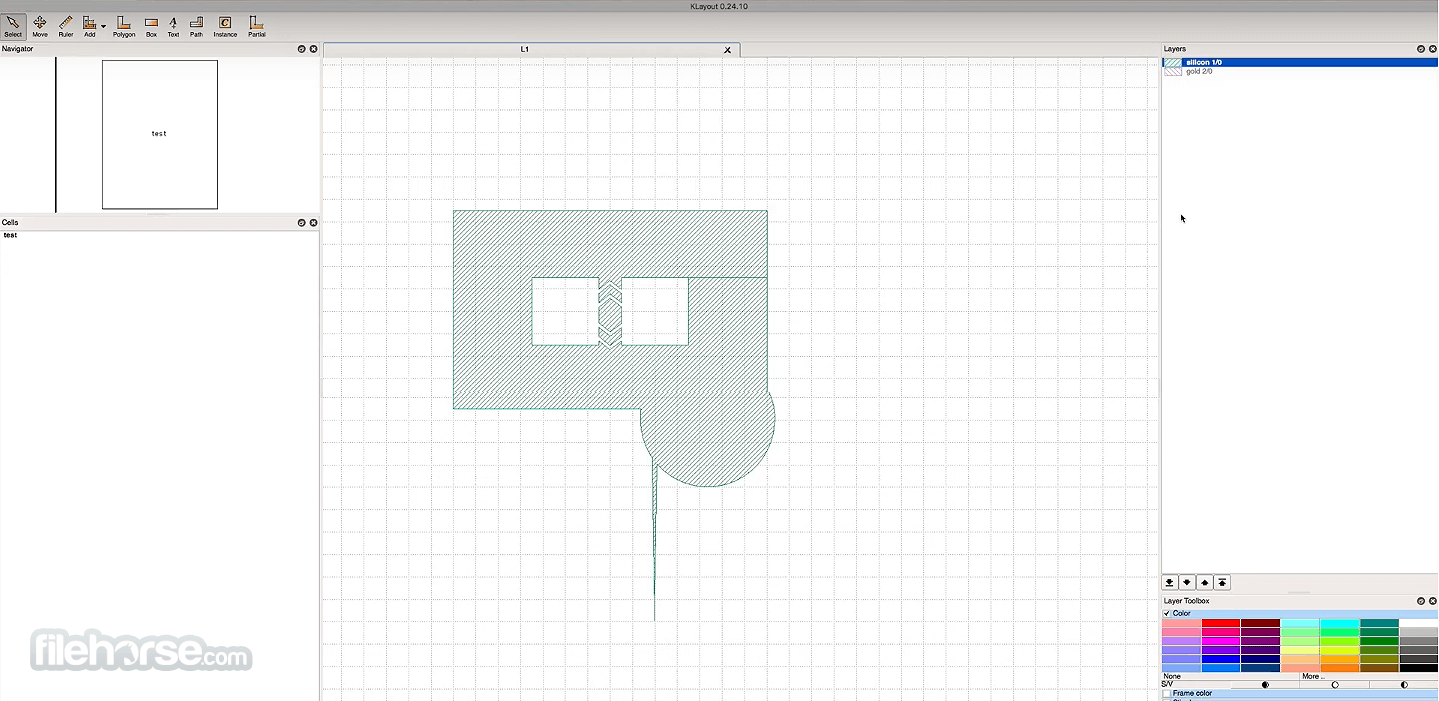Choose the Text tool
Screen dimensions: 1439x701
pos(173,25)
